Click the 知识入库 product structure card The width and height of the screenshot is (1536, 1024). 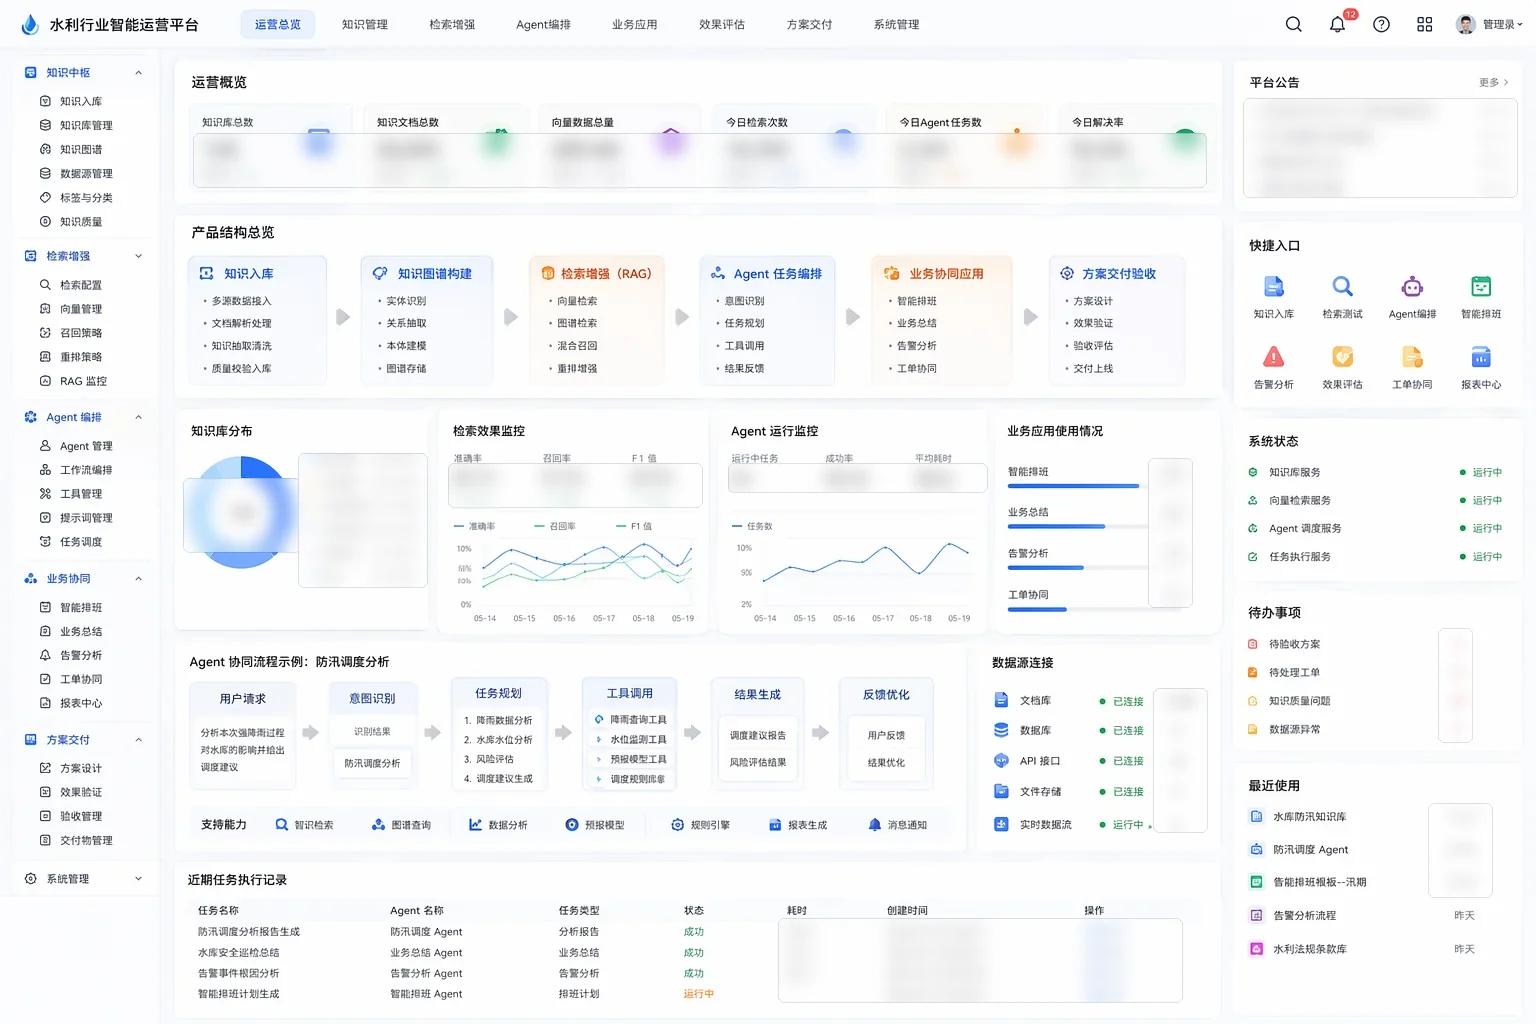point(257,320)
